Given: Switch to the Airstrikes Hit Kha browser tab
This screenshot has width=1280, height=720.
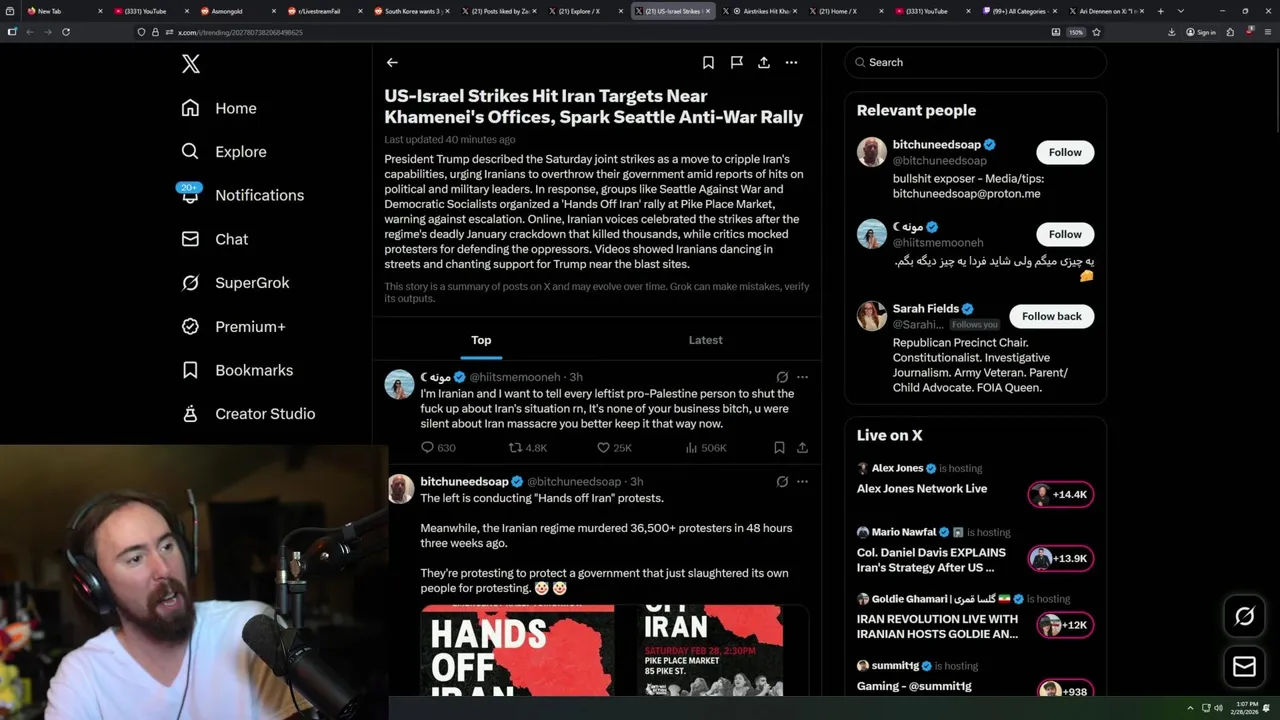Looking at the screenshot, I should pos(757,11).
